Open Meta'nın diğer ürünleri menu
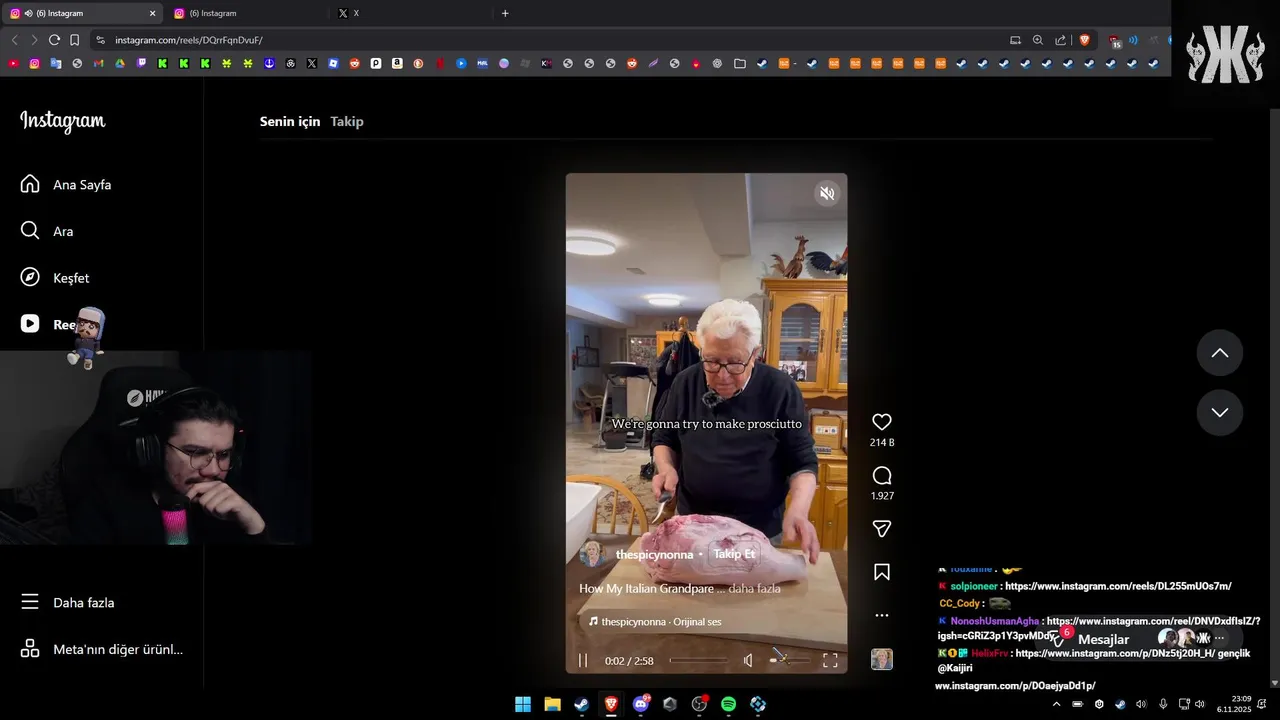1280x720 pixels. click(101, 649)
